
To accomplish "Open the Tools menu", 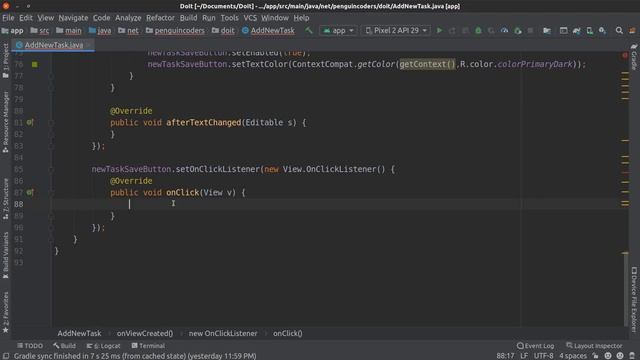I will (229, 18).
